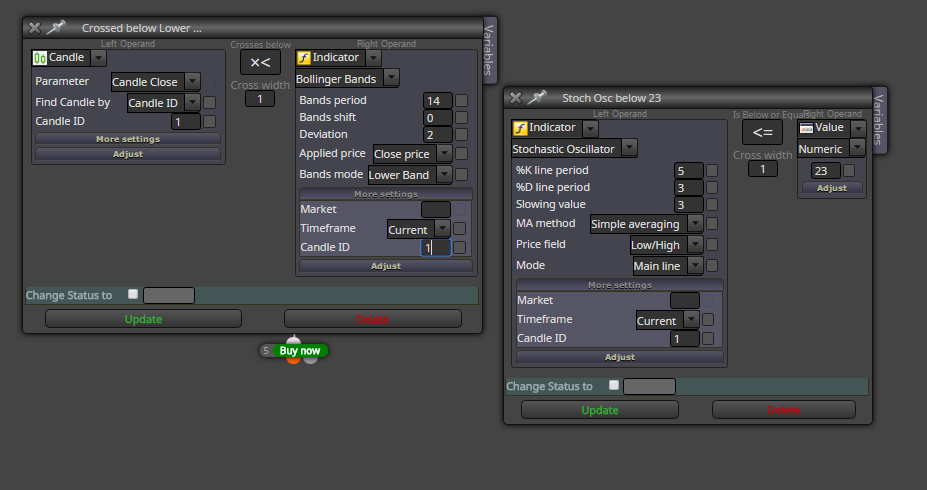Click Update in Crossed below Lower window
Screen dimensions: 927x490
(143, 319)
